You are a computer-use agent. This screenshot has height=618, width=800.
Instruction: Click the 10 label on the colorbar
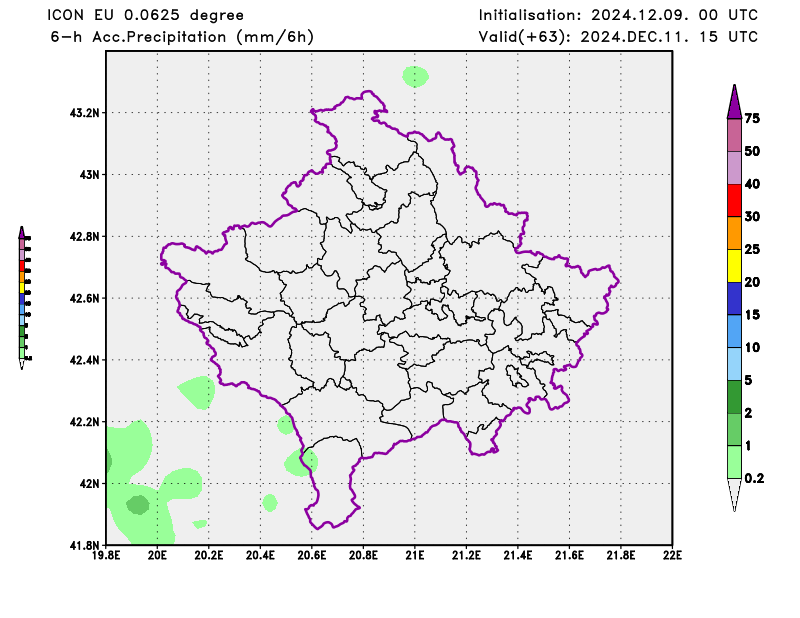tap(752, 347)
